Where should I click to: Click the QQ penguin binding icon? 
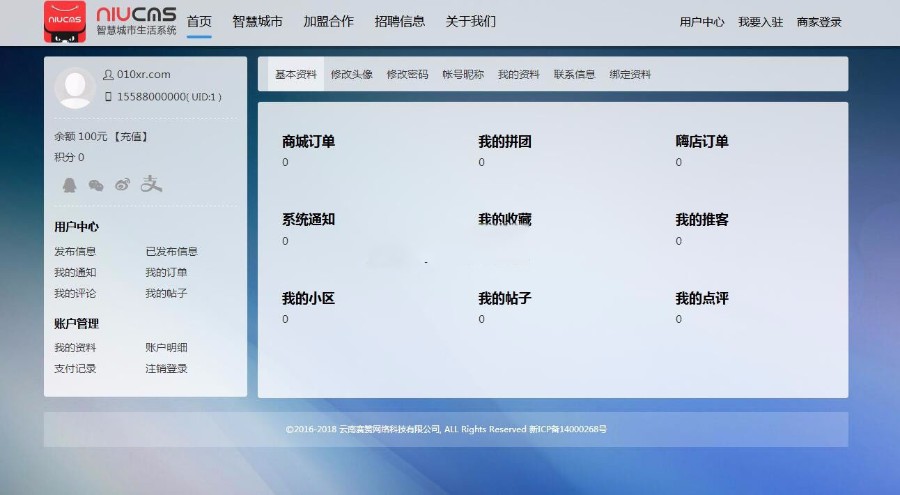69,185
